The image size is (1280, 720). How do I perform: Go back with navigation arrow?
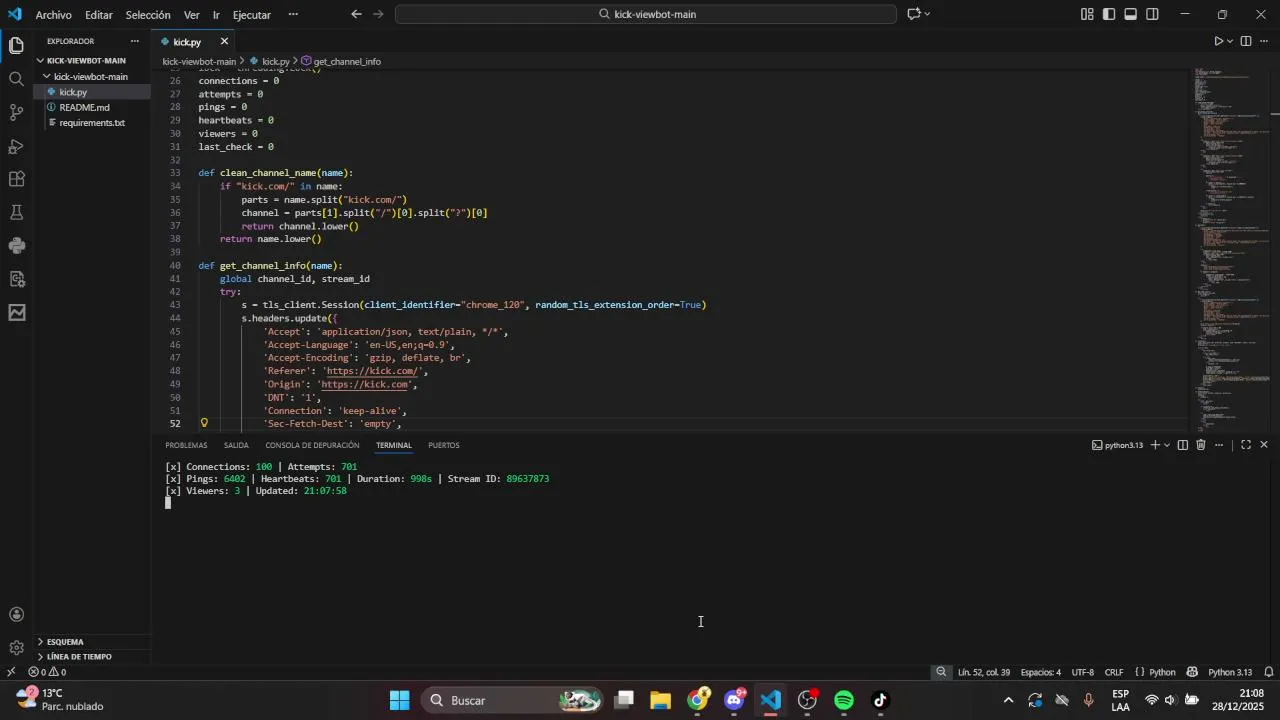coord(357,14)
